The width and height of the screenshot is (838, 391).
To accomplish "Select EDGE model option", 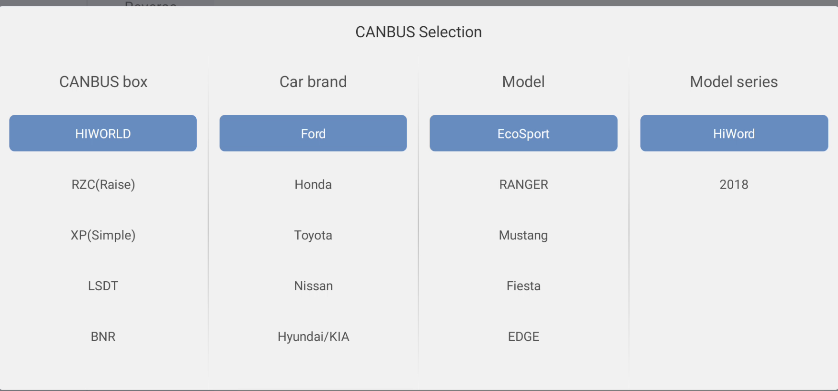I will tap(524, 337).
